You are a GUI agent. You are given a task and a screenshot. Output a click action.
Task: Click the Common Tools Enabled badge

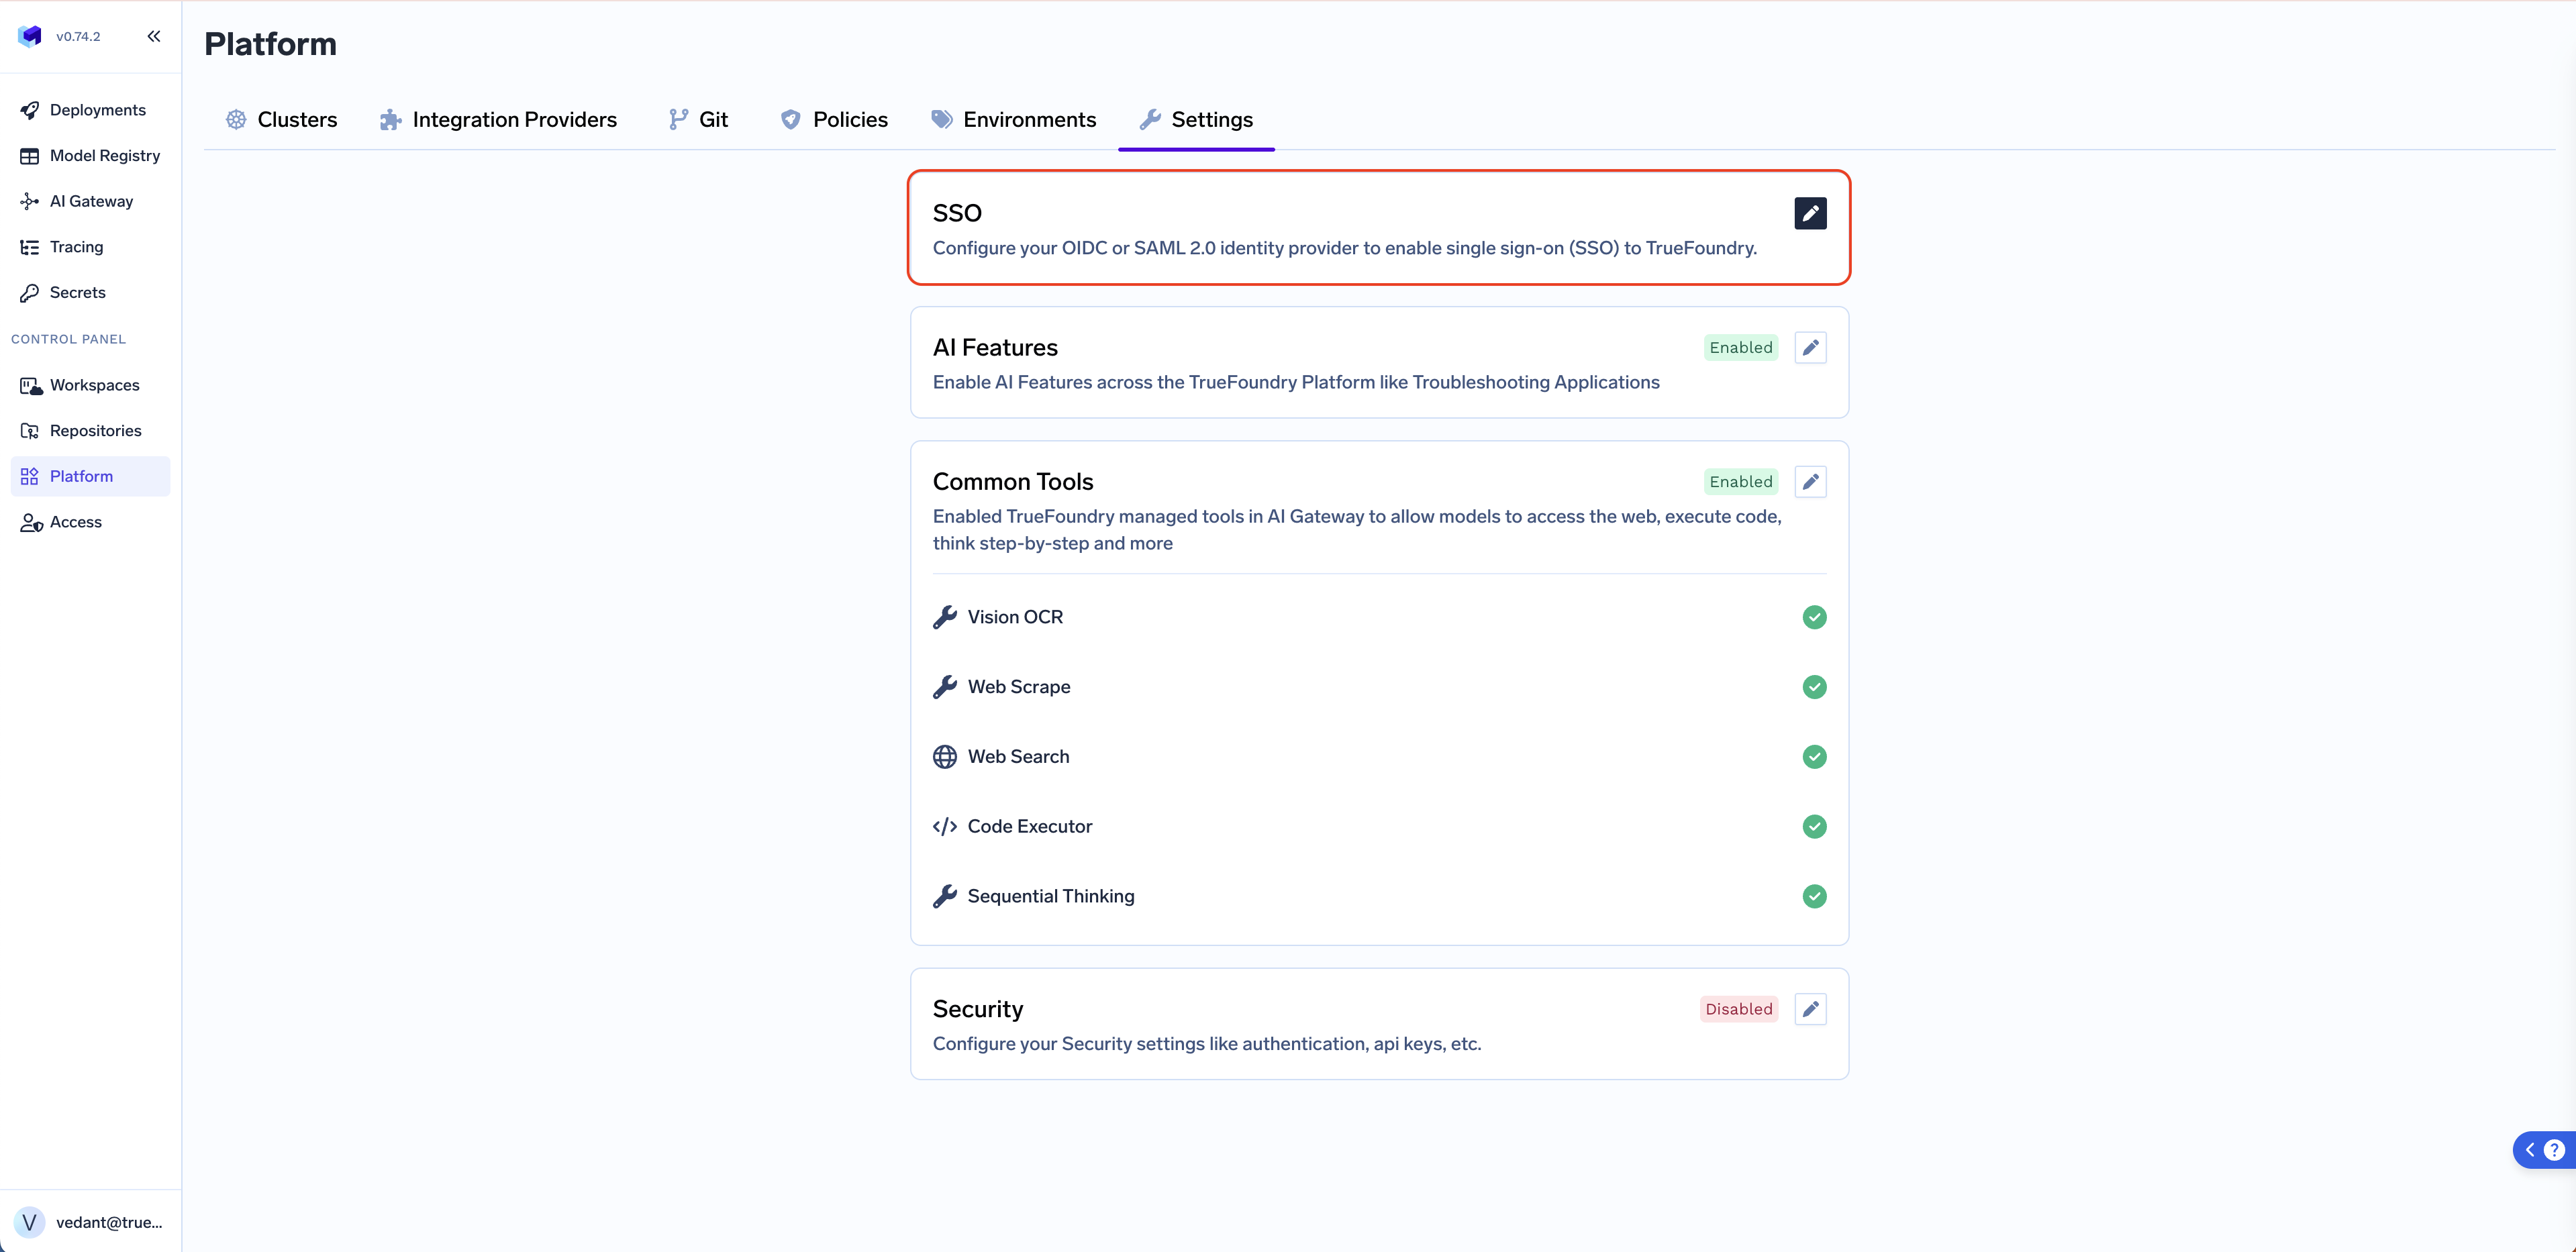(1741, 482)
